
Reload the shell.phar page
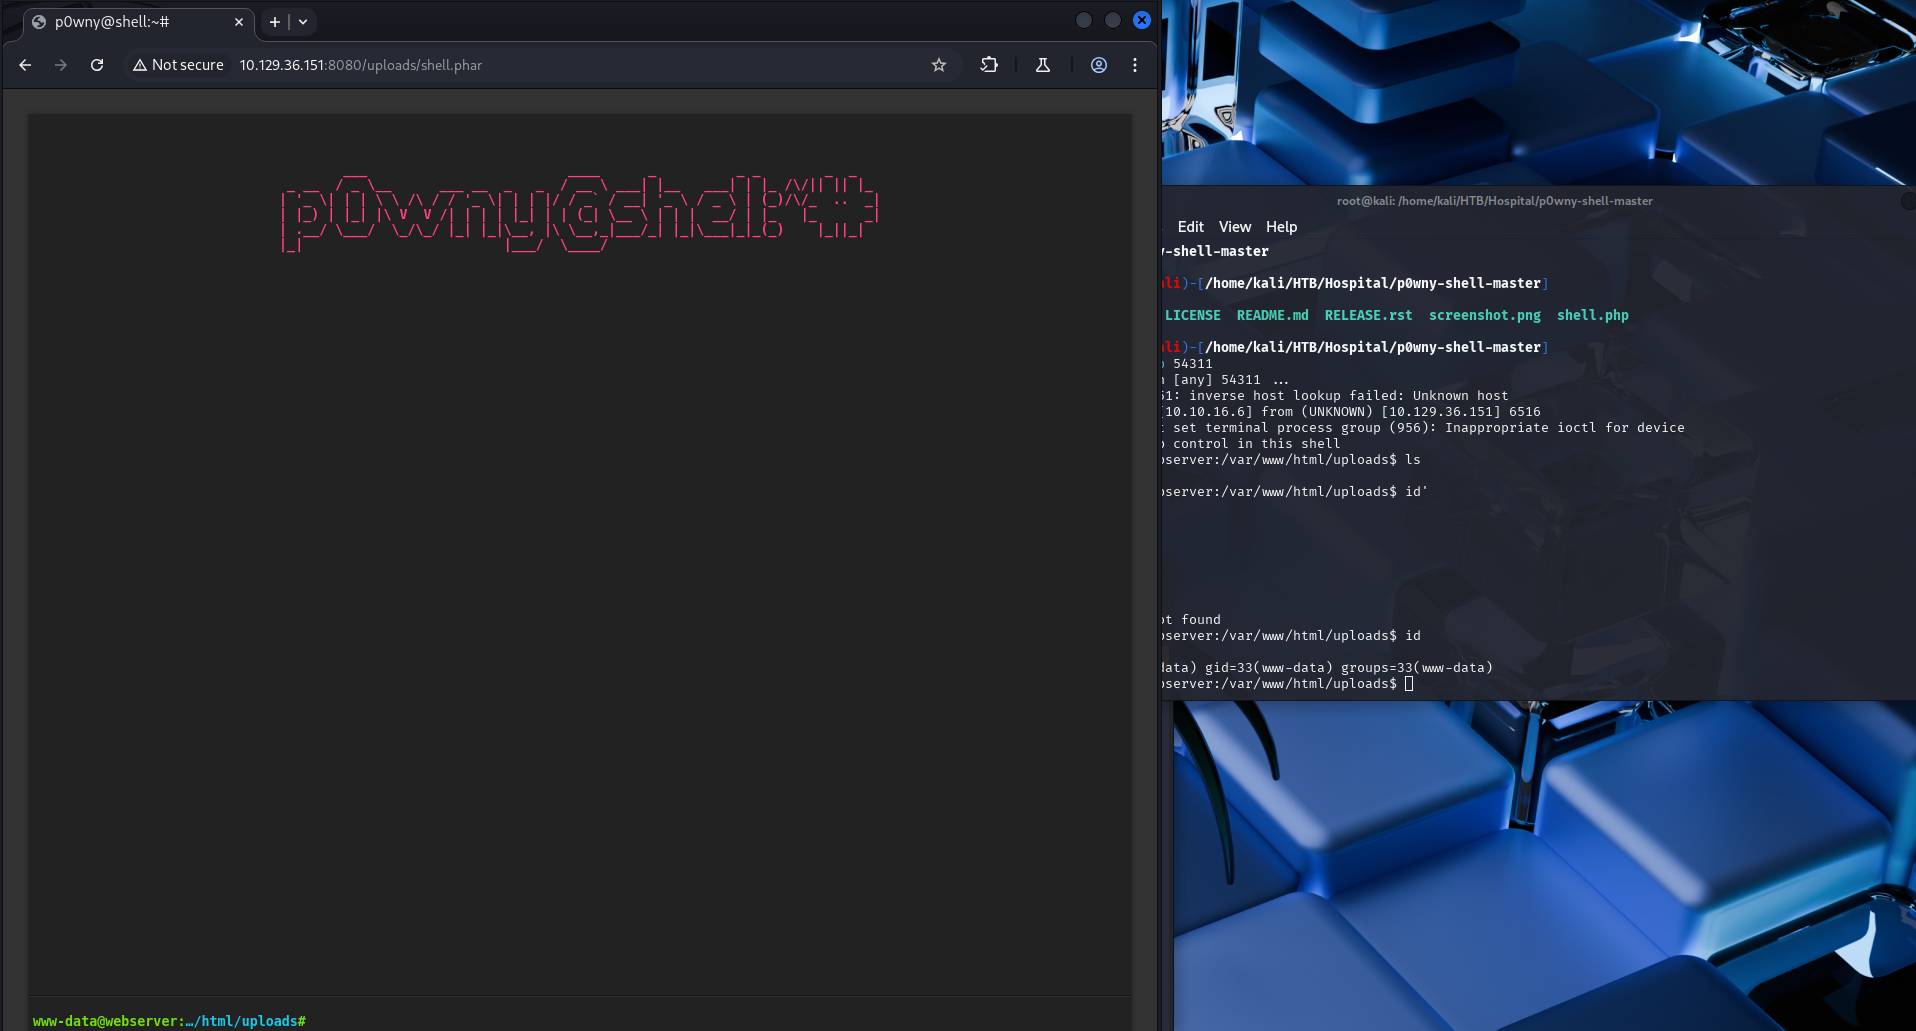pos(97,65)
